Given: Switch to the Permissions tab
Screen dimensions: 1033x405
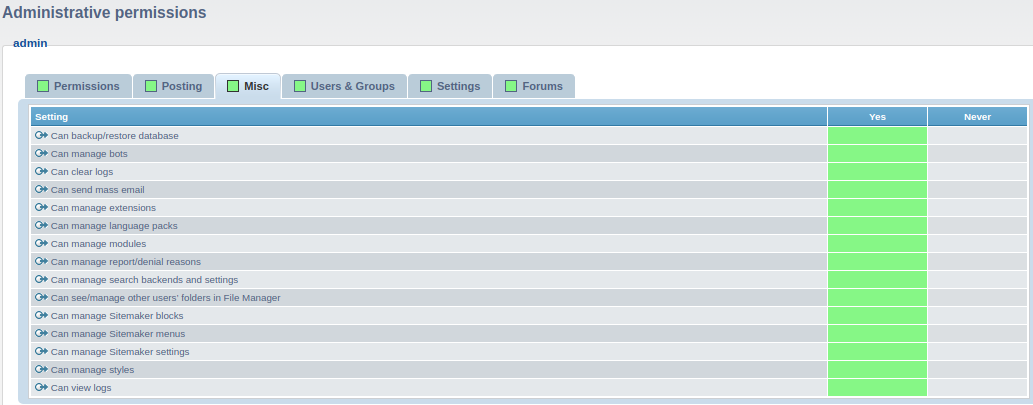Looking at the screenshot, I should [78, 86].
